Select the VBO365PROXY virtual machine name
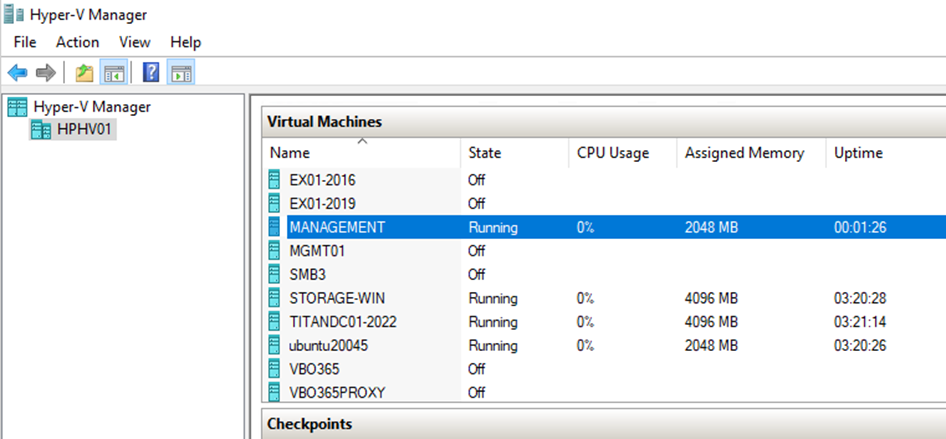 tap(337, 393)
